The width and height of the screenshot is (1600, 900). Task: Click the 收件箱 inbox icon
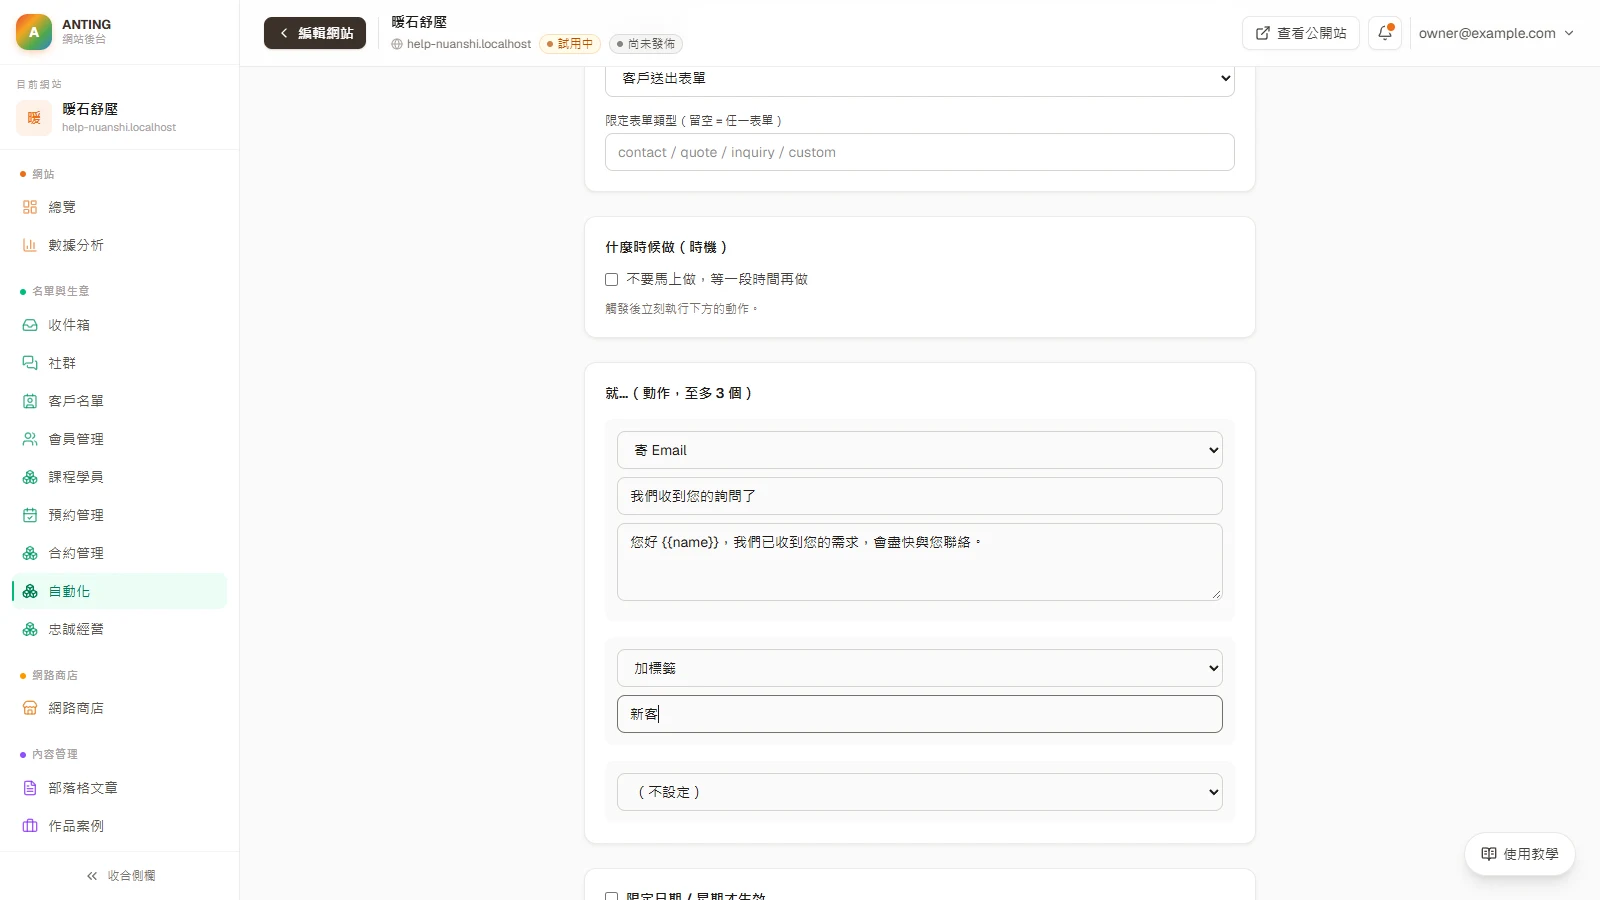(30, 325)
